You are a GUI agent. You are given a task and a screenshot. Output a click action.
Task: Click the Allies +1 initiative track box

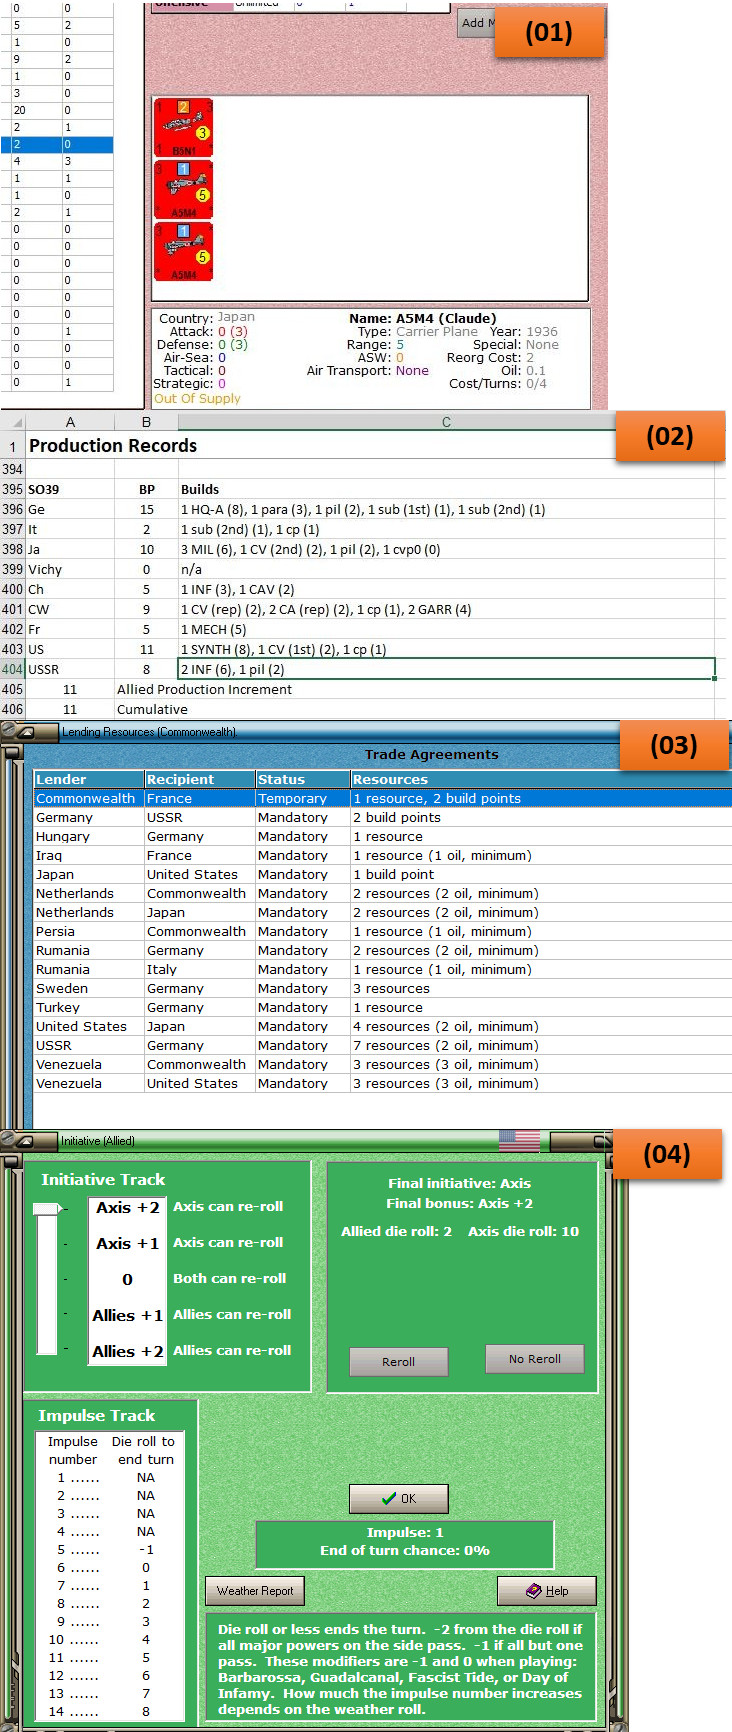[x=127, y=1315]
